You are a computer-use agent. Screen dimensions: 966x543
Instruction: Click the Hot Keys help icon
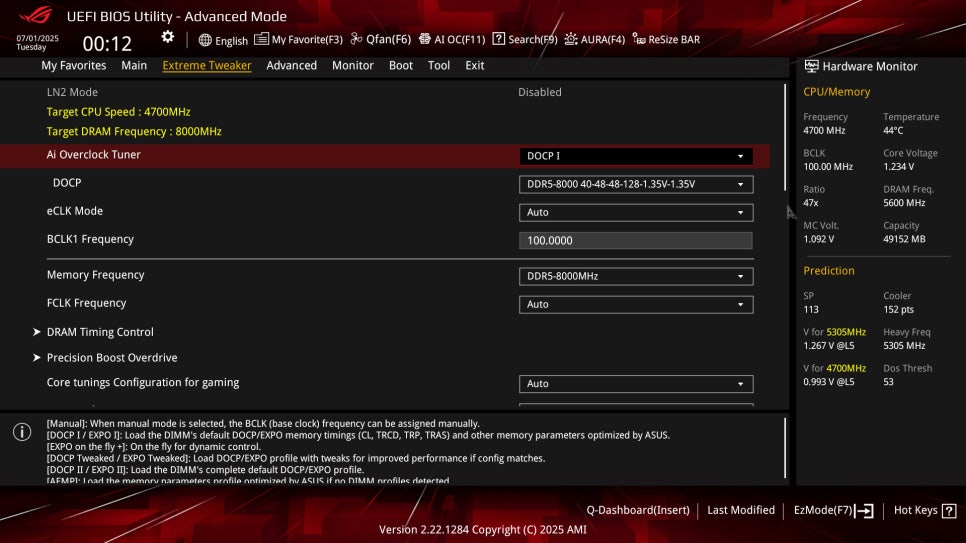pyautogui.click(x=949, y=510)
